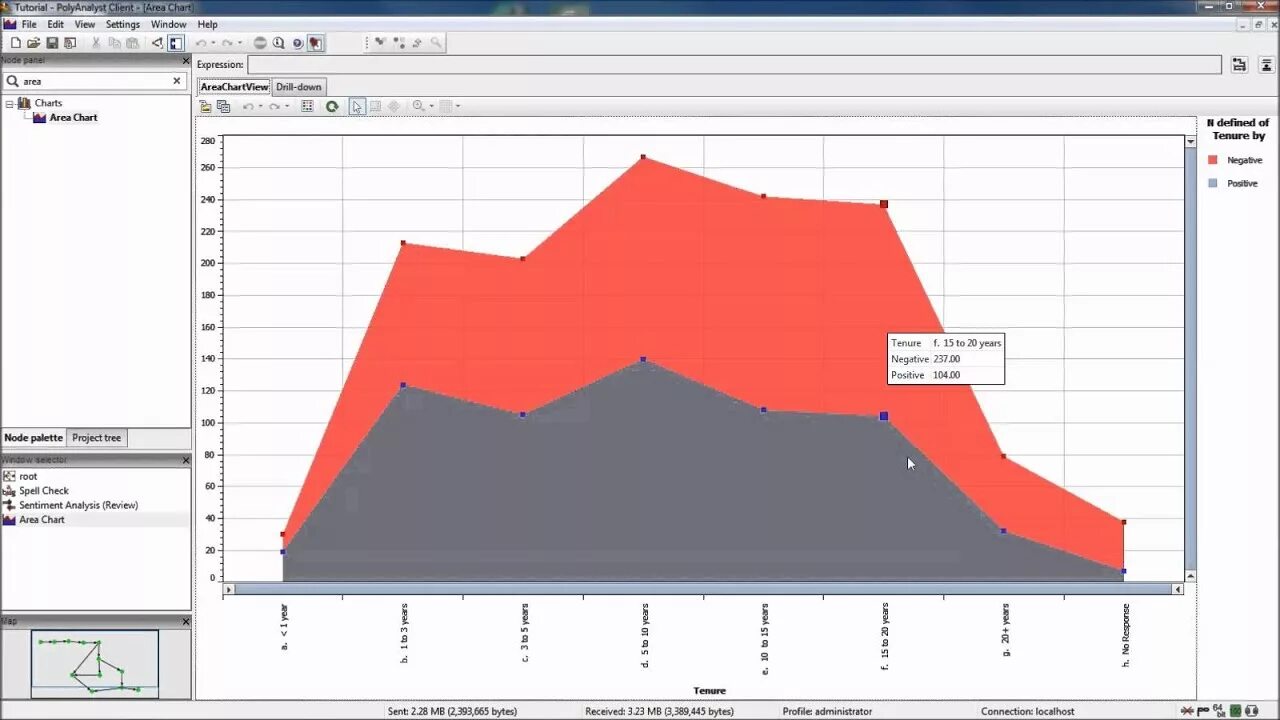Open the File menu

[x=29, y=24]
